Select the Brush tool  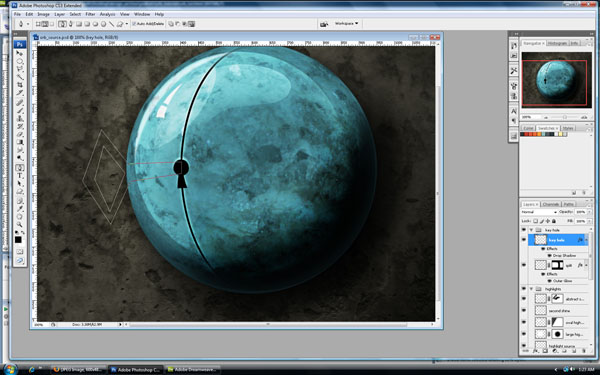pyautogui.click(x=20, y=111)
